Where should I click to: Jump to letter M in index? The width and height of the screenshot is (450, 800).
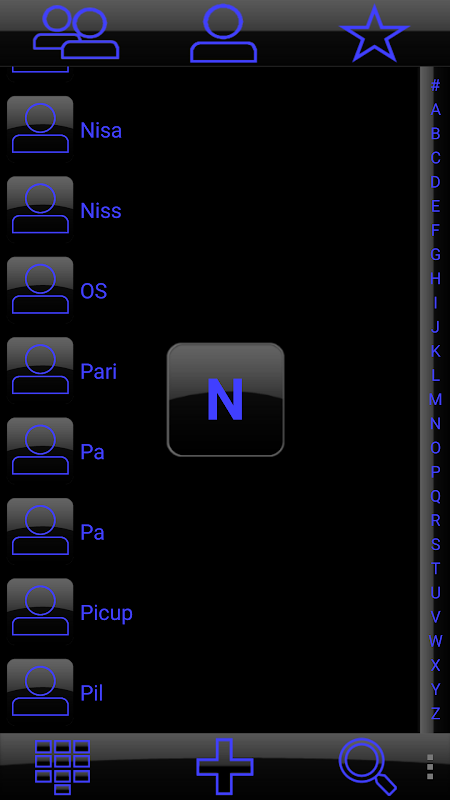(435, 399)
